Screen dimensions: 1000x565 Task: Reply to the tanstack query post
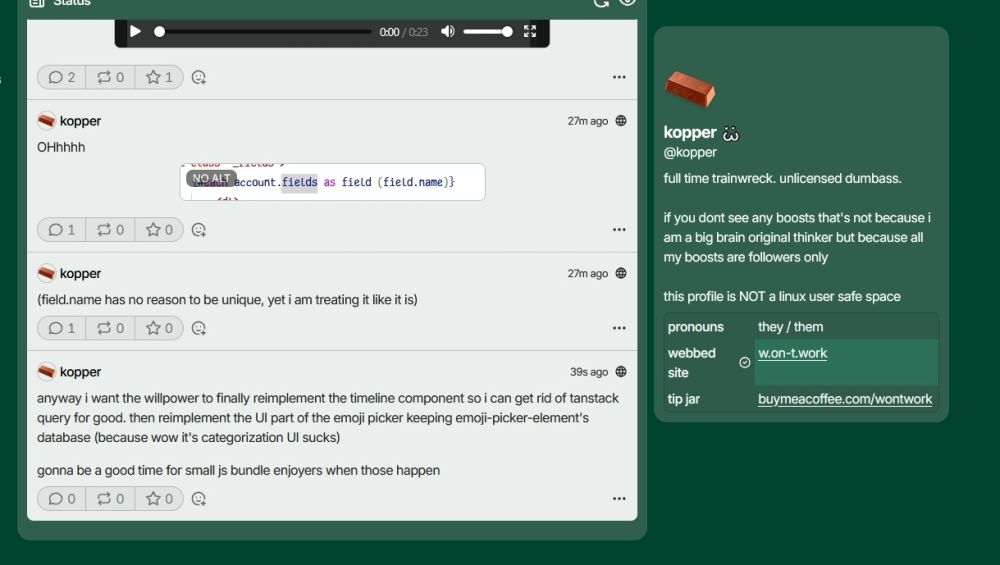[62, 499]
